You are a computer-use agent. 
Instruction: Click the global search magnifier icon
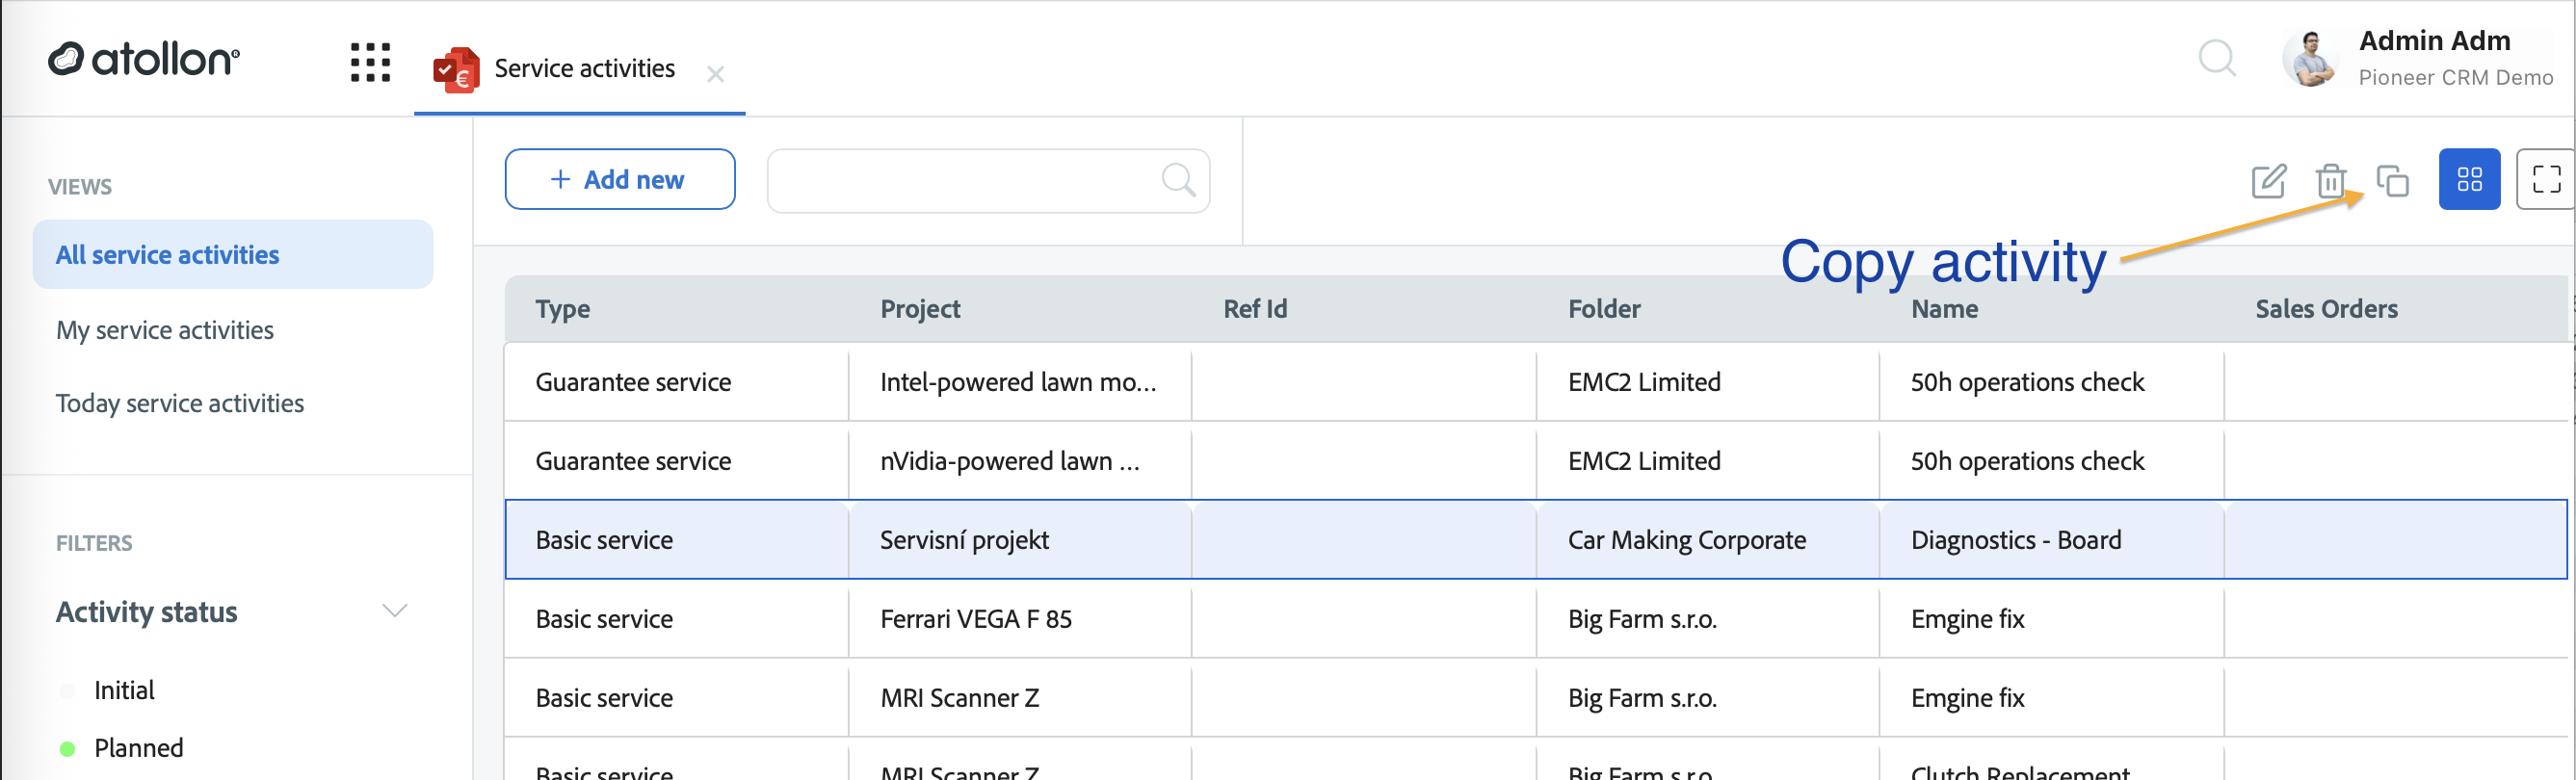coord(2216,58)
